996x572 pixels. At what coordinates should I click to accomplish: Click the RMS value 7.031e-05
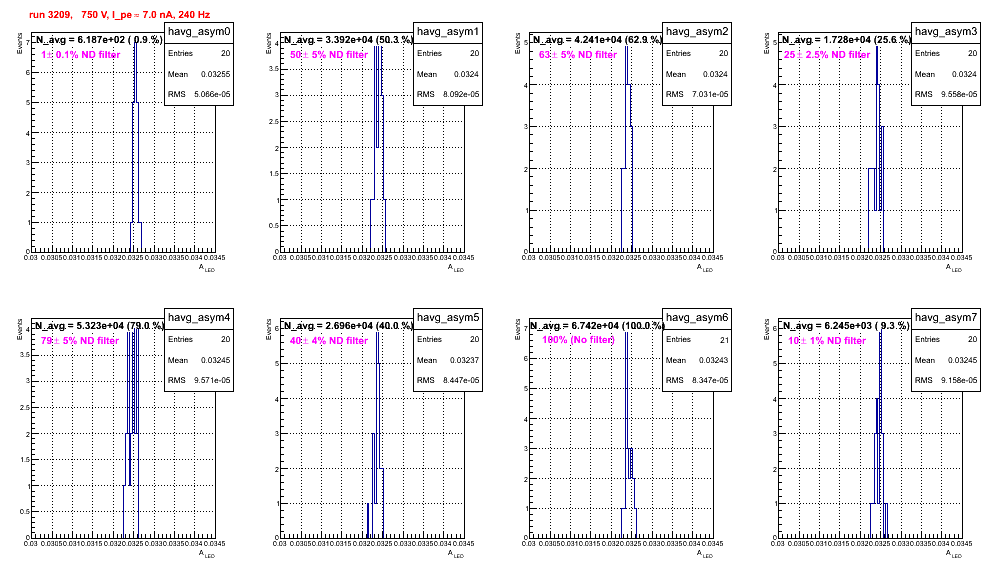[x=710, y=95]
